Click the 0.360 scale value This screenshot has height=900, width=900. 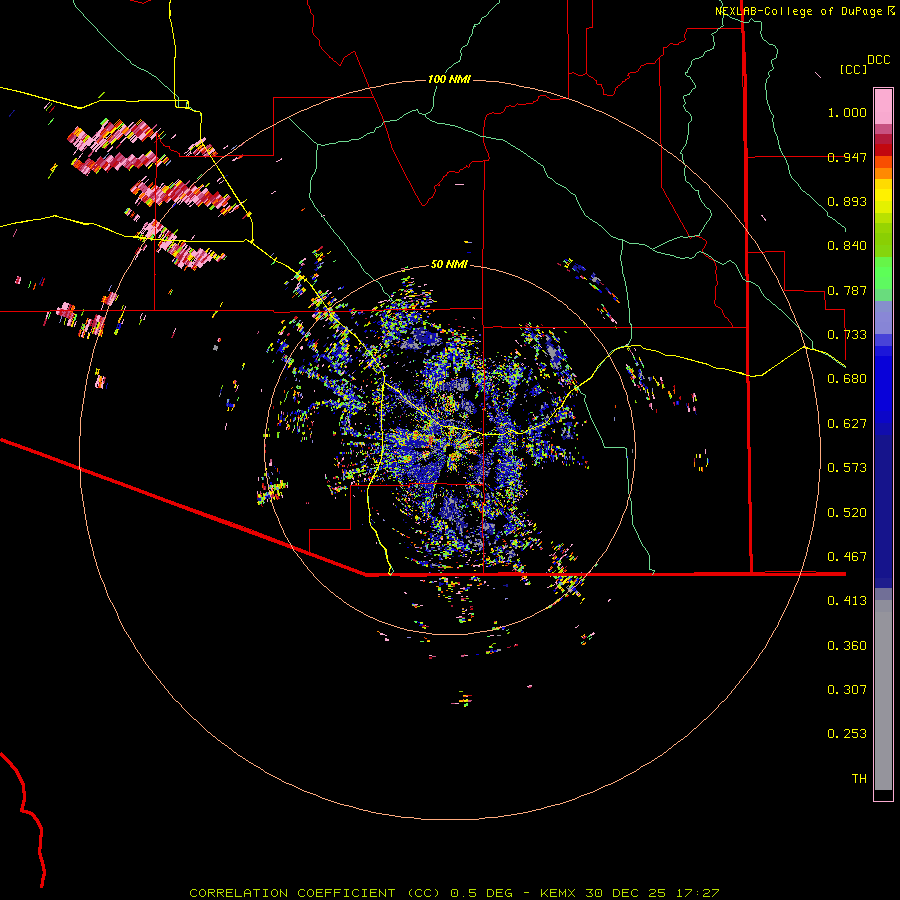847,646
